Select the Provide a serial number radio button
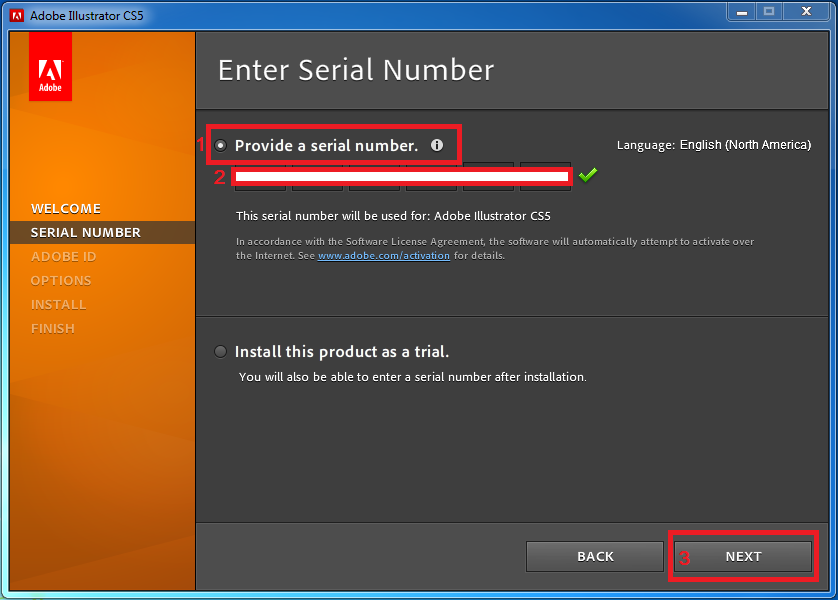 point(220,145)
